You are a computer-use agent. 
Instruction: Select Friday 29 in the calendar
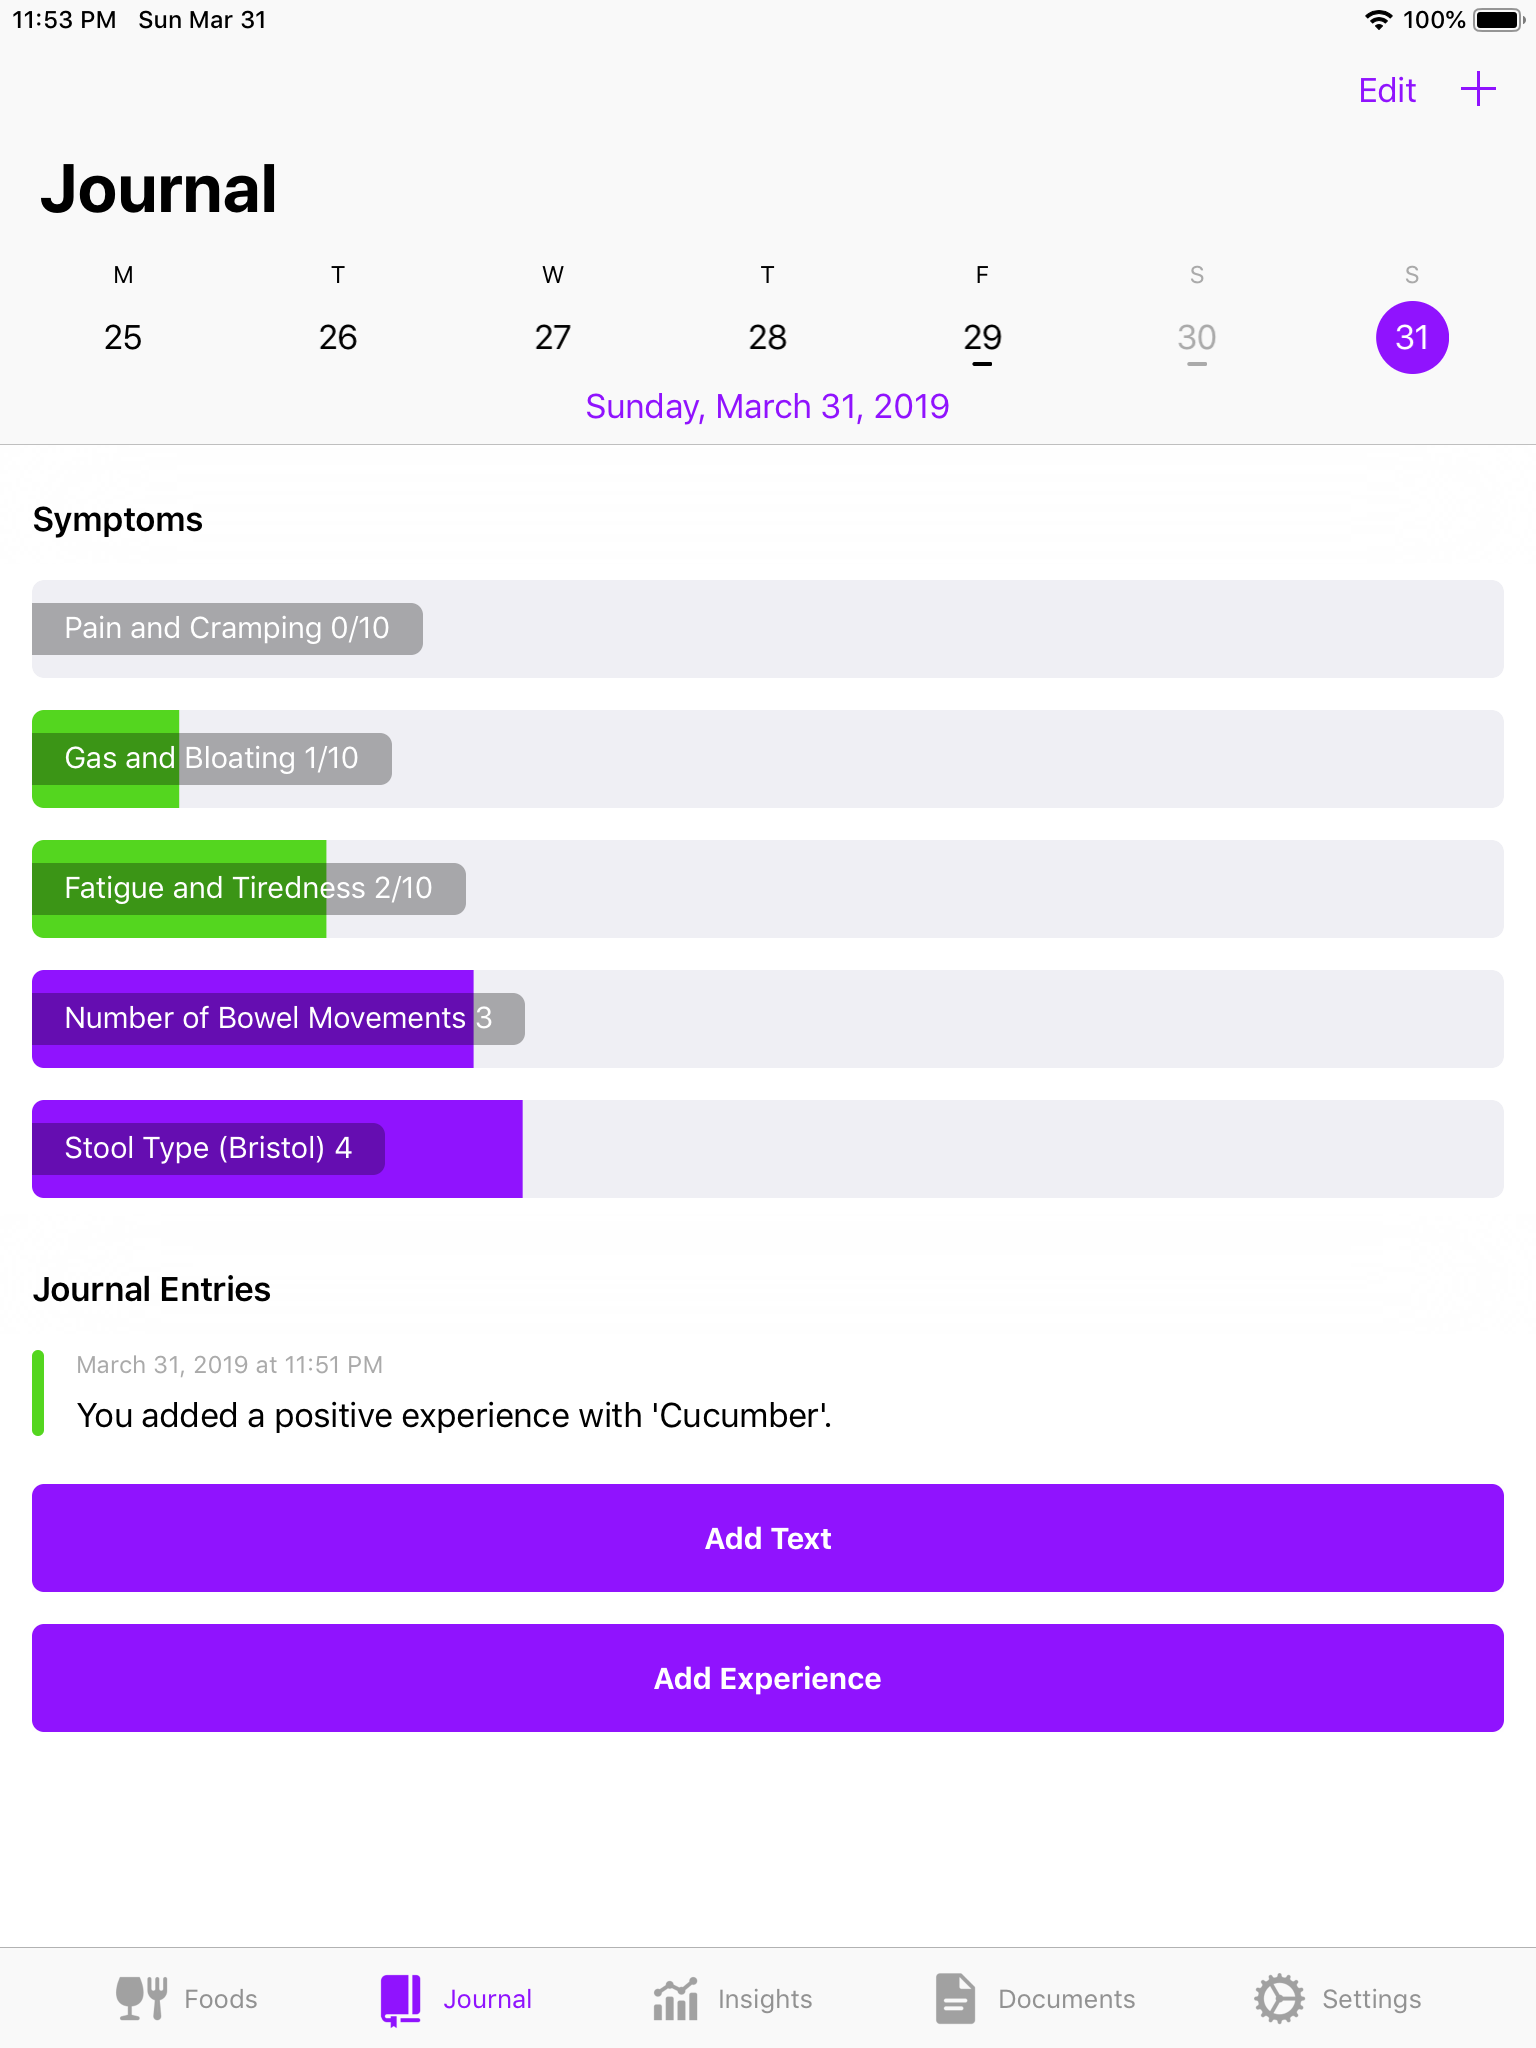[x=982, y=337]
